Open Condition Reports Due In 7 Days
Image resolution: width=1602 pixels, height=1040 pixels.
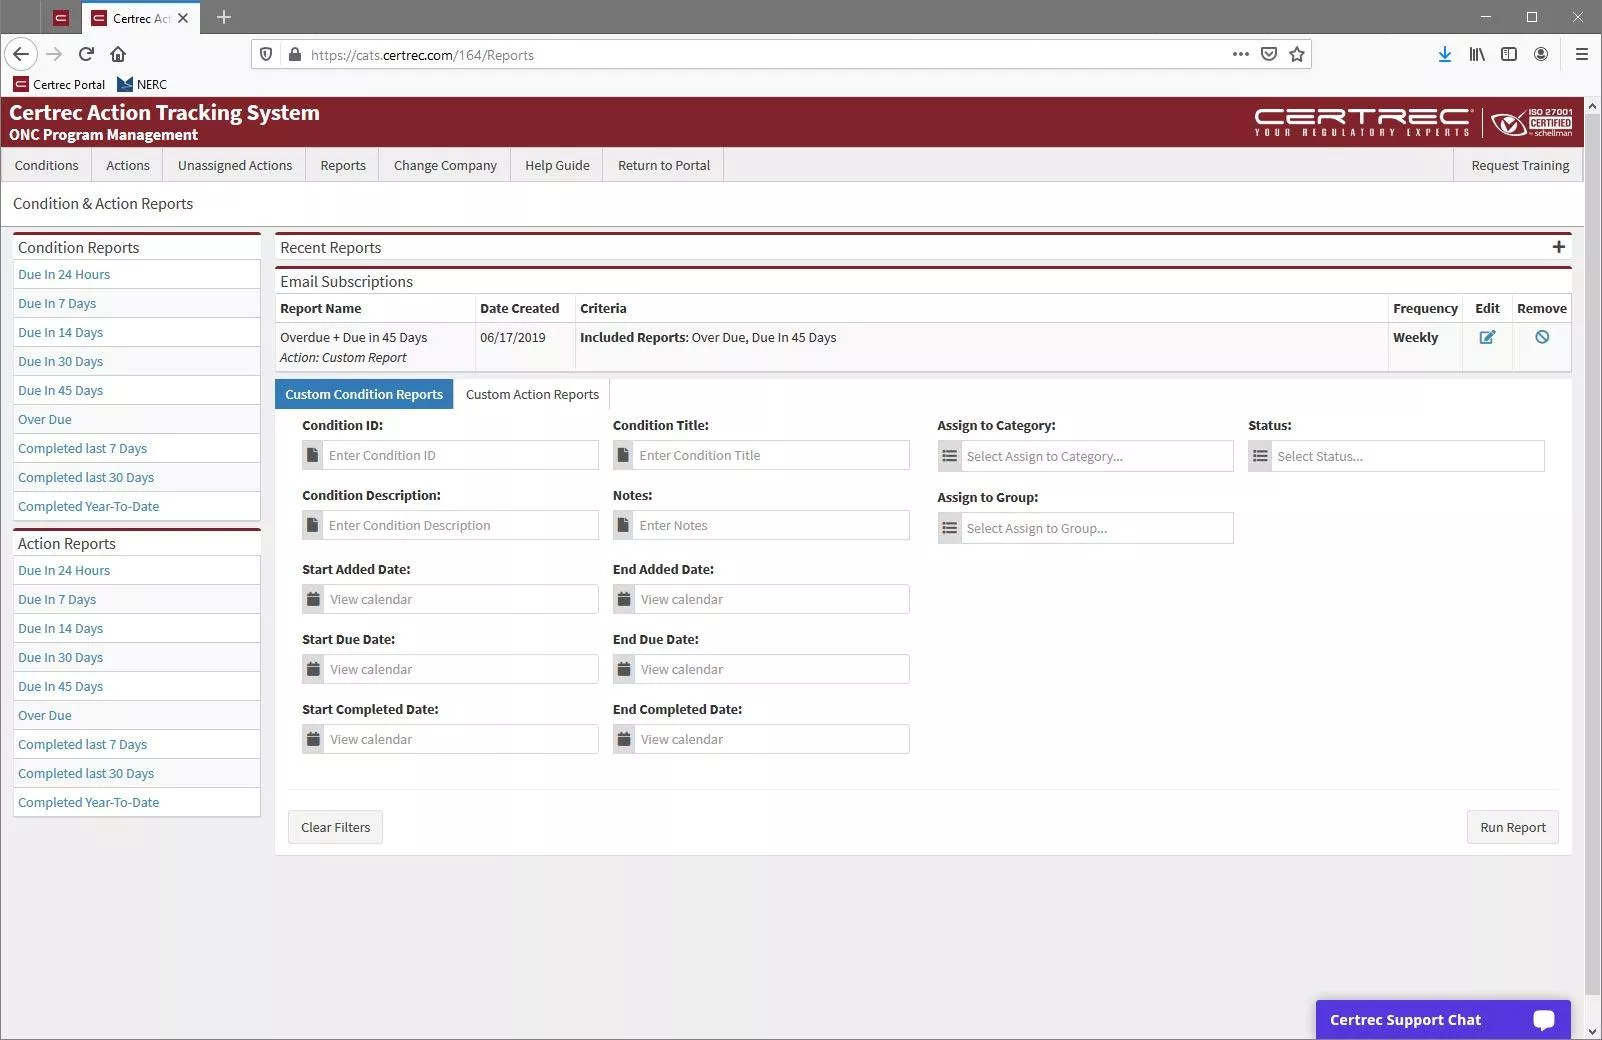(x=57, y=303)
